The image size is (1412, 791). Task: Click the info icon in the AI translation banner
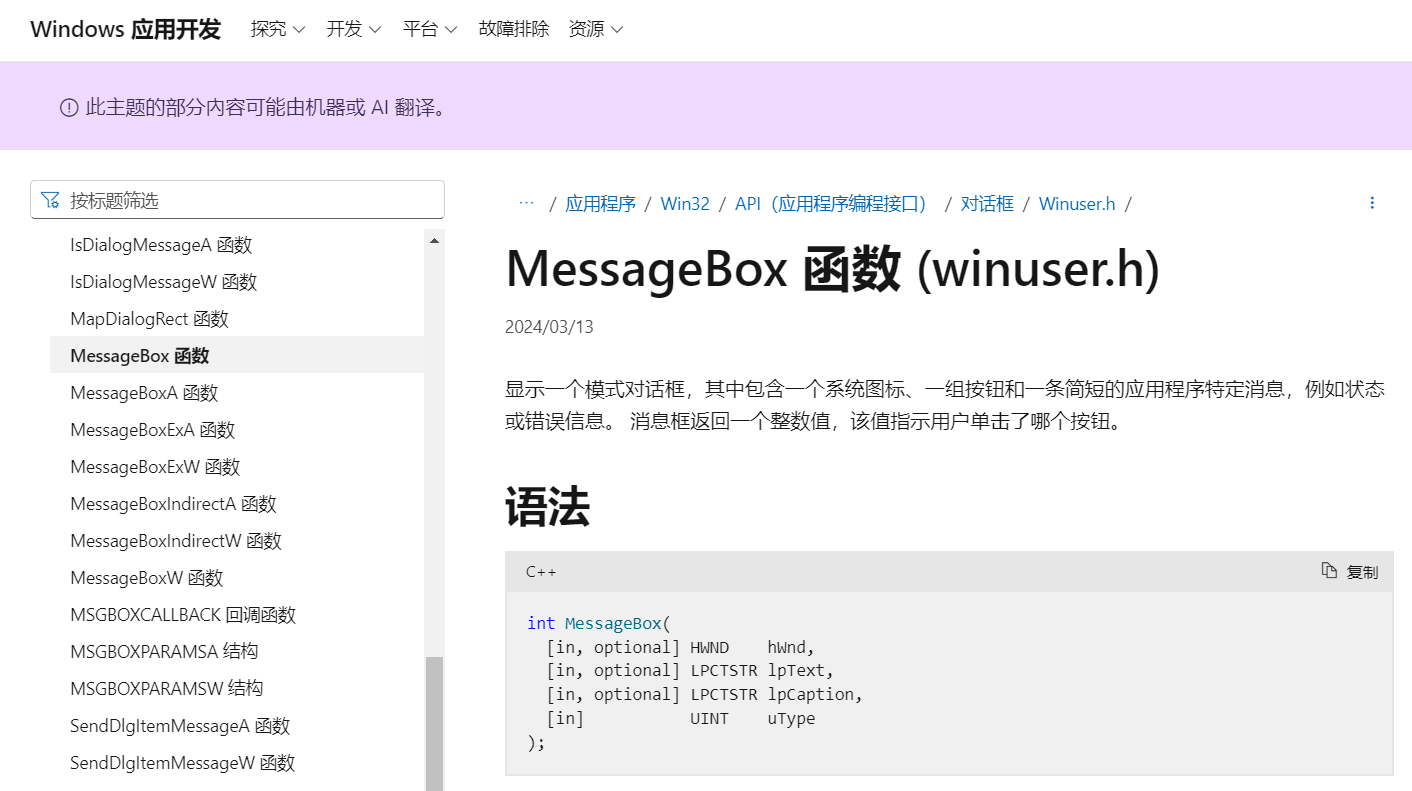[69, 107]
